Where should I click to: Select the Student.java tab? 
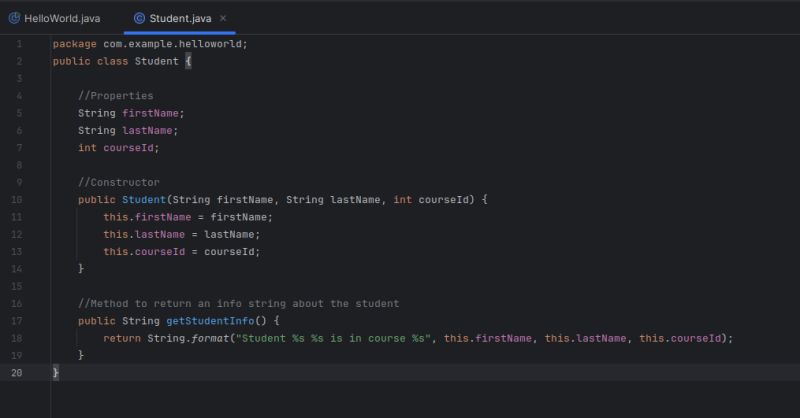pos(180,18)
